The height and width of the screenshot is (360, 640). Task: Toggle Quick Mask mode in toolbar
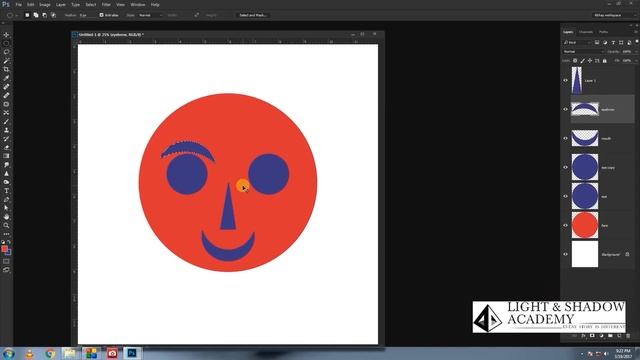(6, 261)
